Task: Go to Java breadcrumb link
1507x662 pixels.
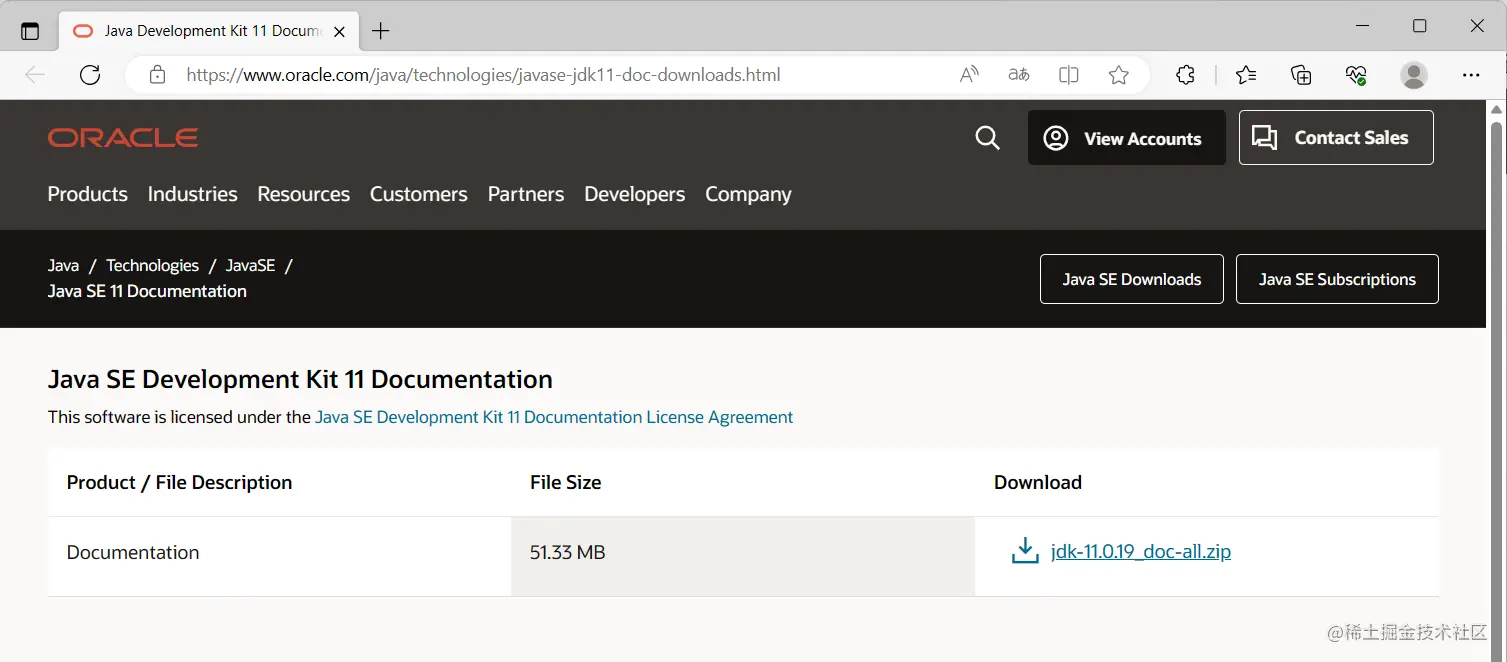Action: pyautogui.click(x=63, y=265)
